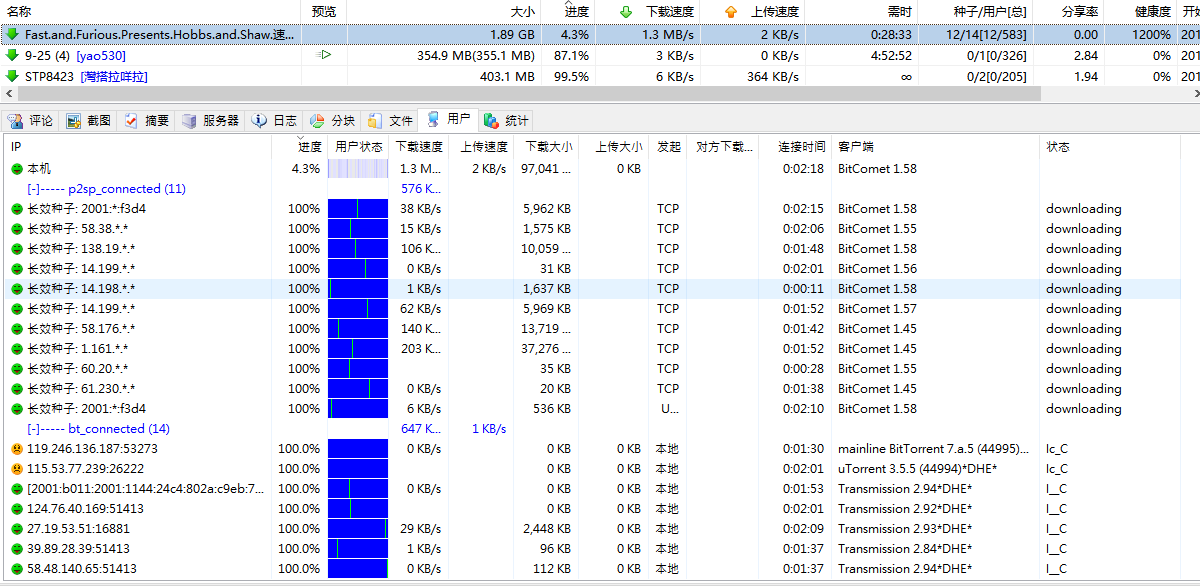Click the info icon on 日志 tab
1200x586 pixels.
click(x=259, y=121)
